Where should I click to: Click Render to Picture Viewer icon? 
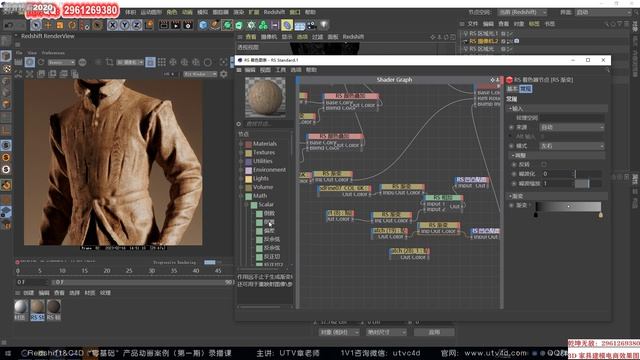pyautogui.click(x=176, y=25)
